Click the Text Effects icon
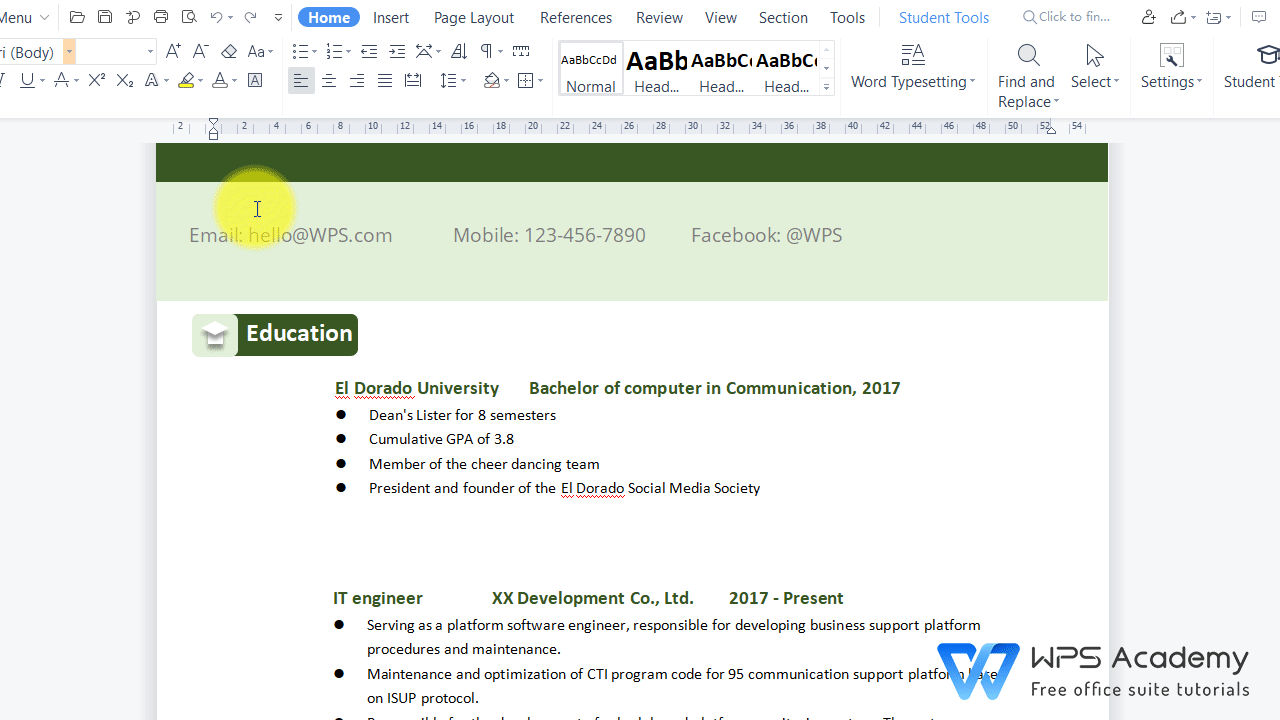1280x720 pixels. [x=152, y=80]
